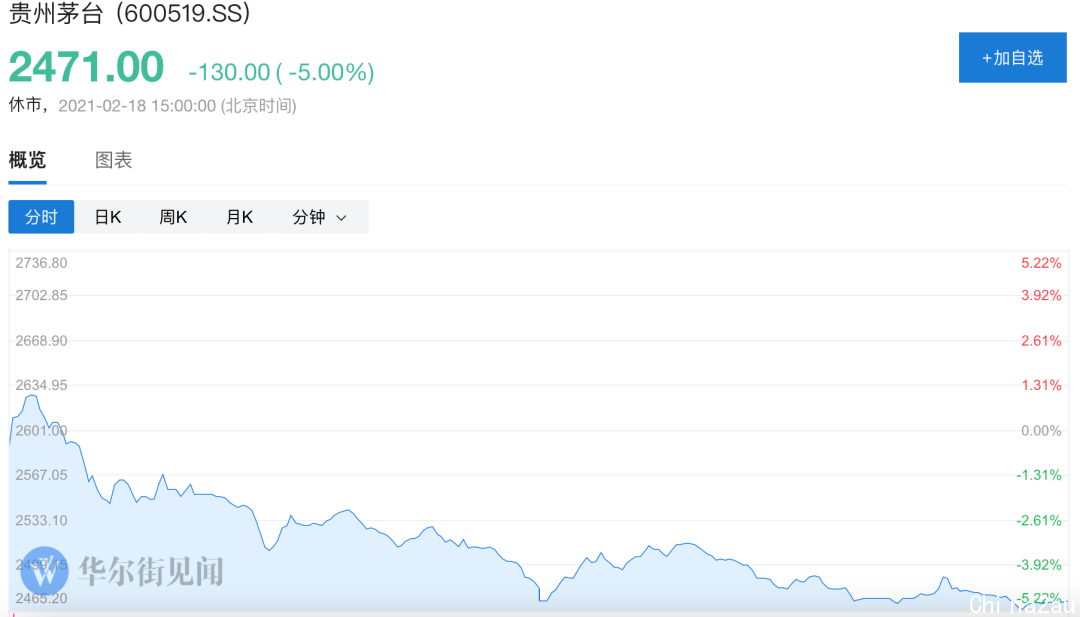Click the 3.92% positive percentage label
Screen dimensions: 1080x617
point(1041,295)
